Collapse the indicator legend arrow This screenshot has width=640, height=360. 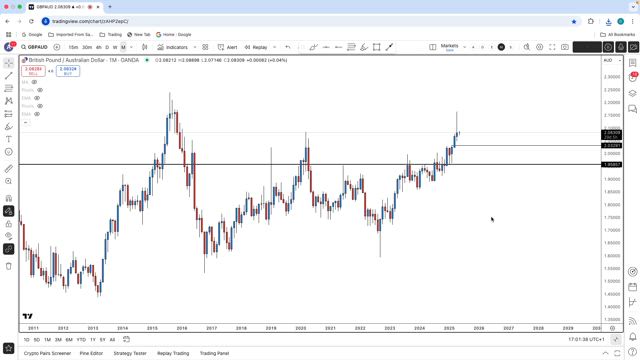coord(26,122)
